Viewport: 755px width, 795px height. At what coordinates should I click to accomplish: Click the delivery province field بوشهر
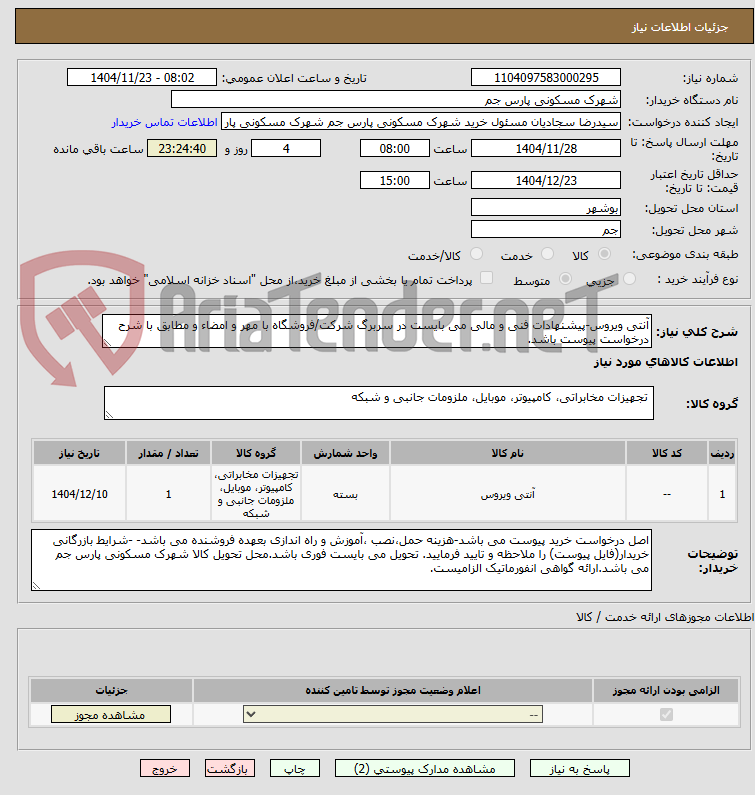(x=546, y=207)
